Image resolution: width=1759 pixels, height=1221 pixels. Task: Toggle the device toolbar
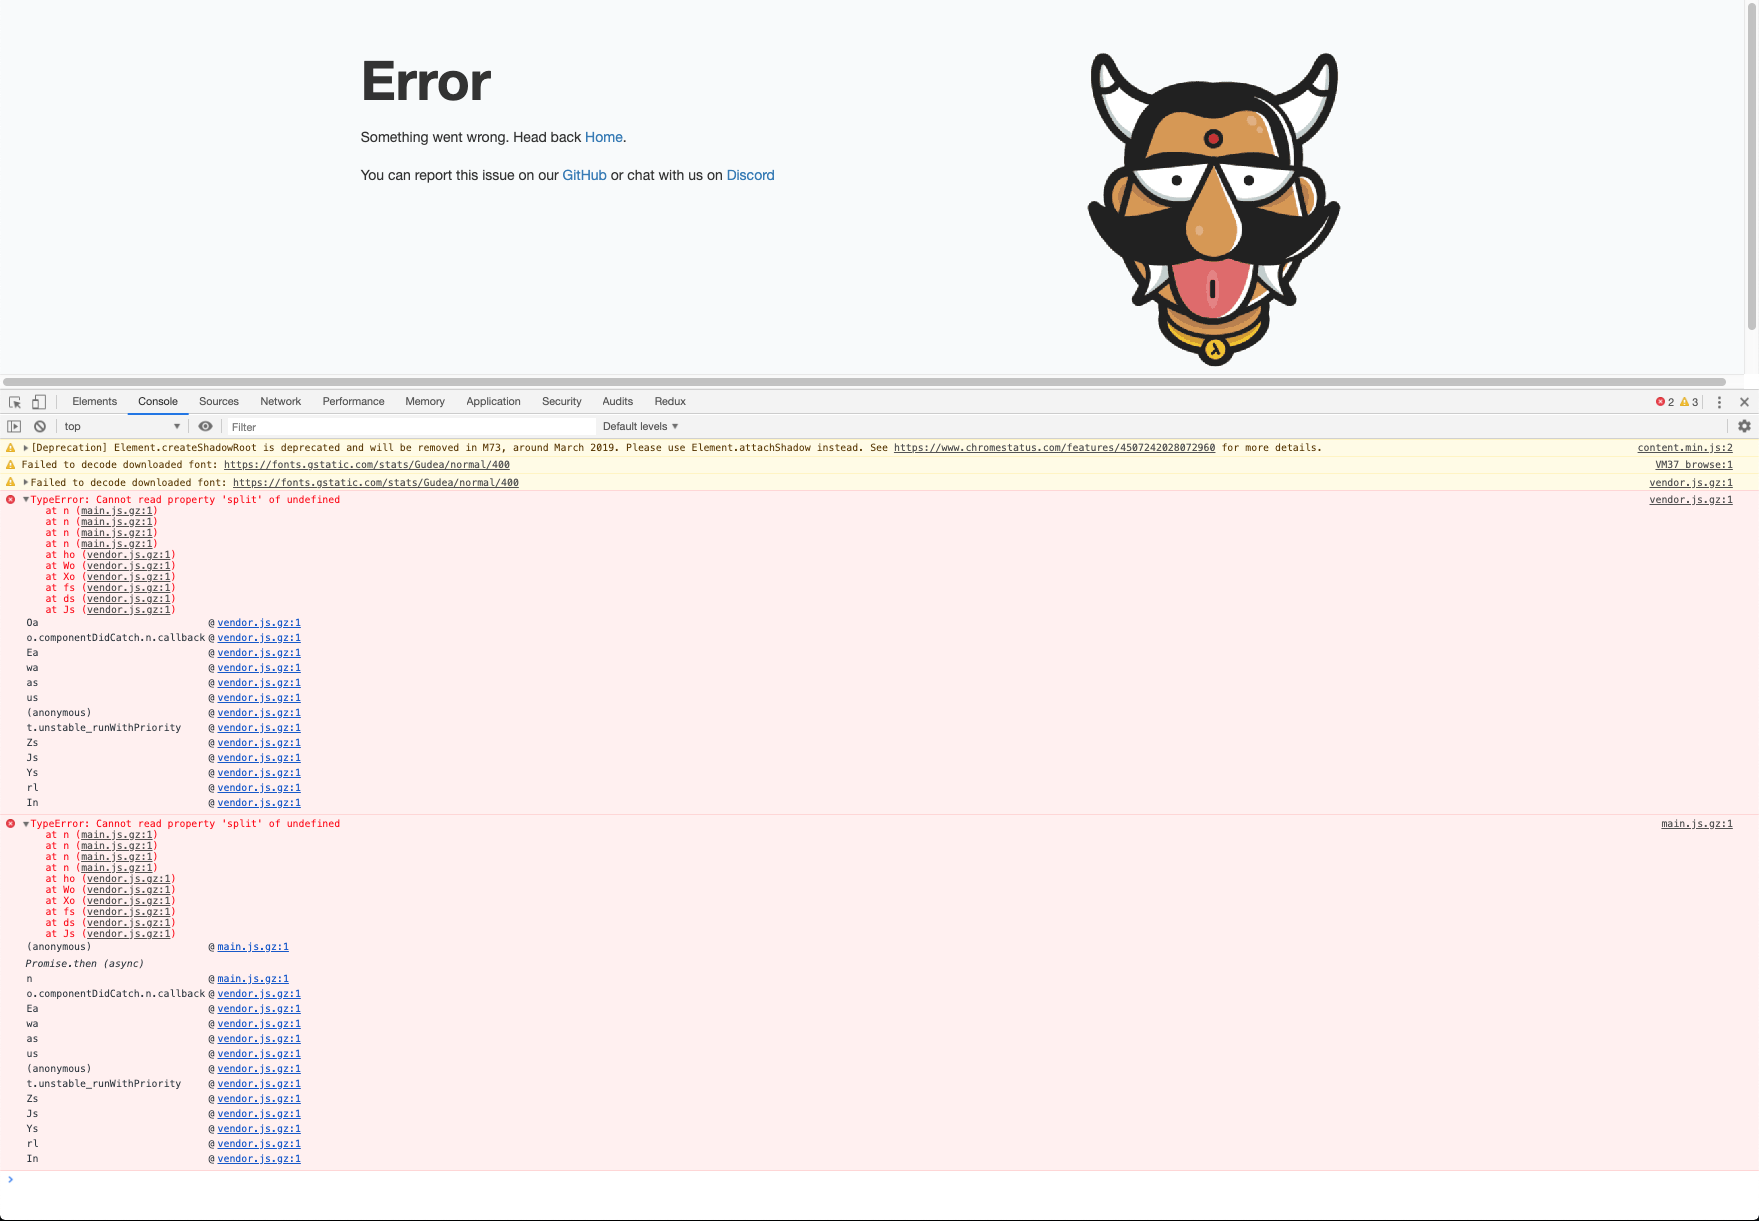coord(38,401)
